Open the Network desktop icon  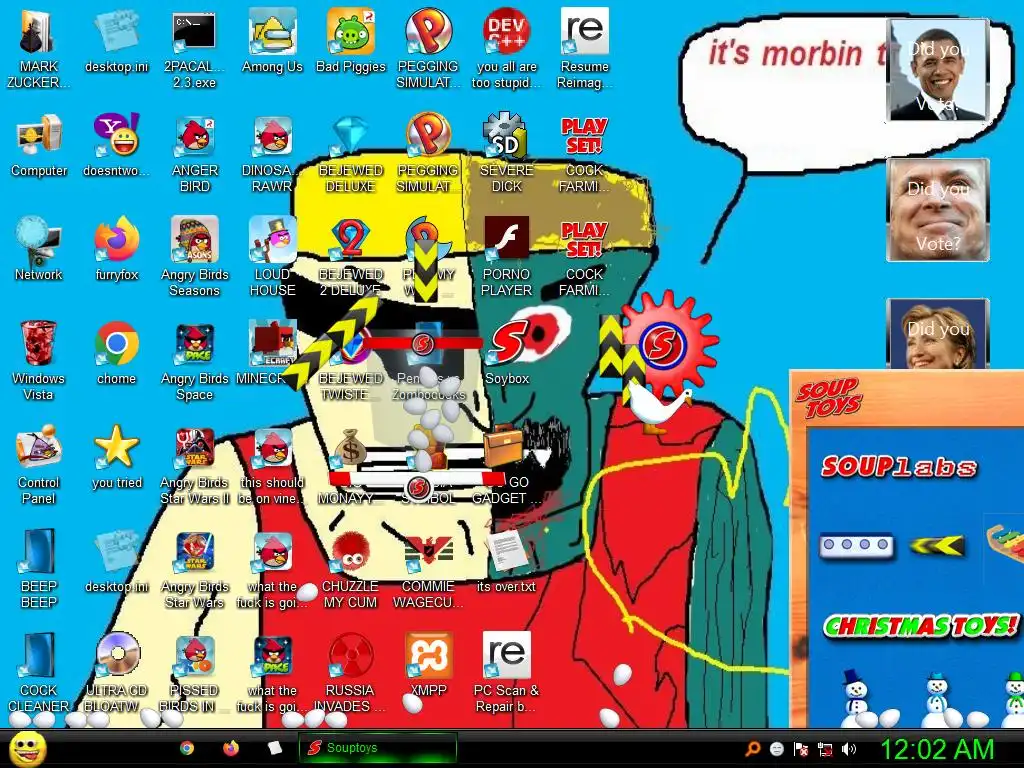point(39,249)
